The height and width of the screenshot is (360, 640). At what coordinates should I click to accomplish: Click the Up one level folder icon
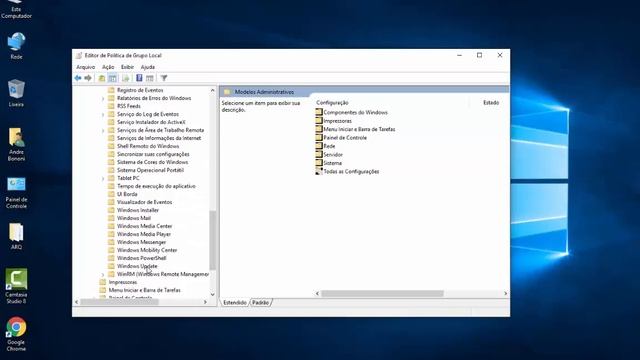pos(102,78)
